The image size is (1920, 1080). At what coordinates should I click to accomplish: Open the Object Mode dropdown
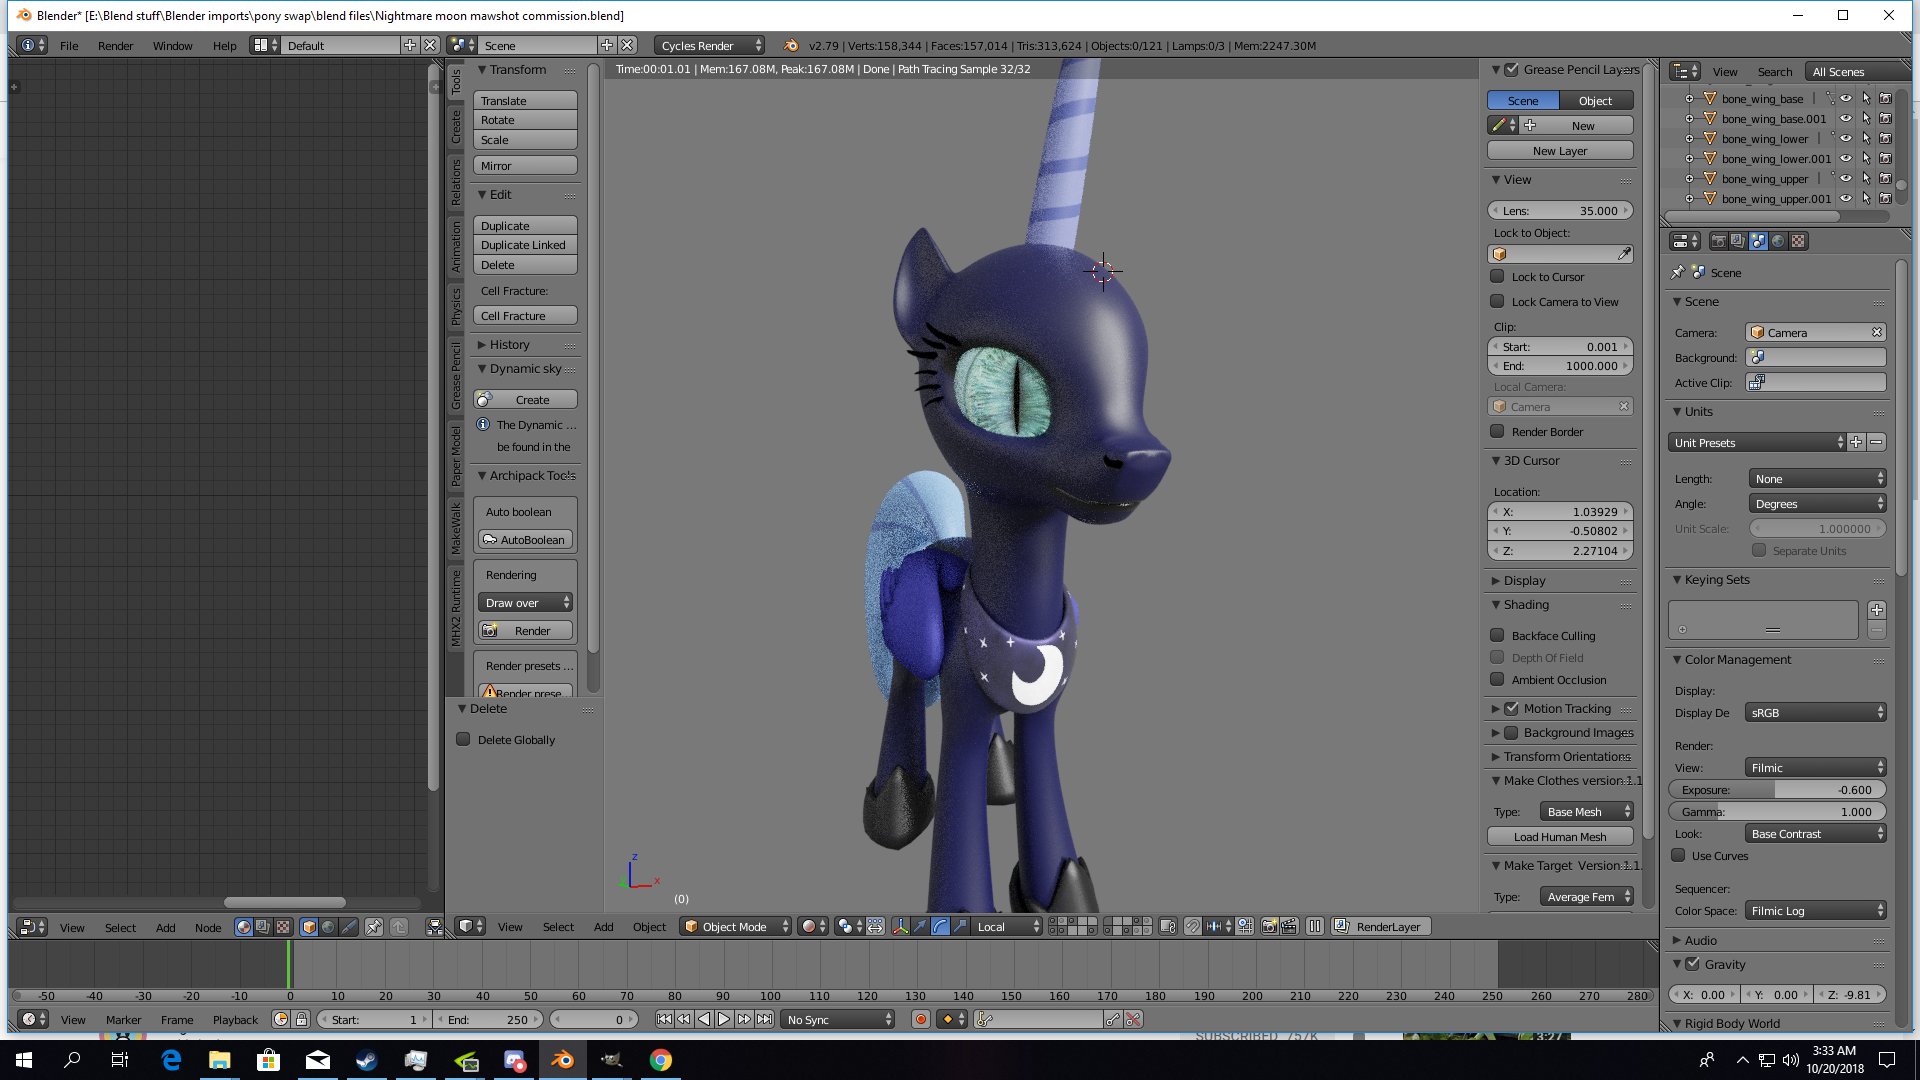click(735, 926)
